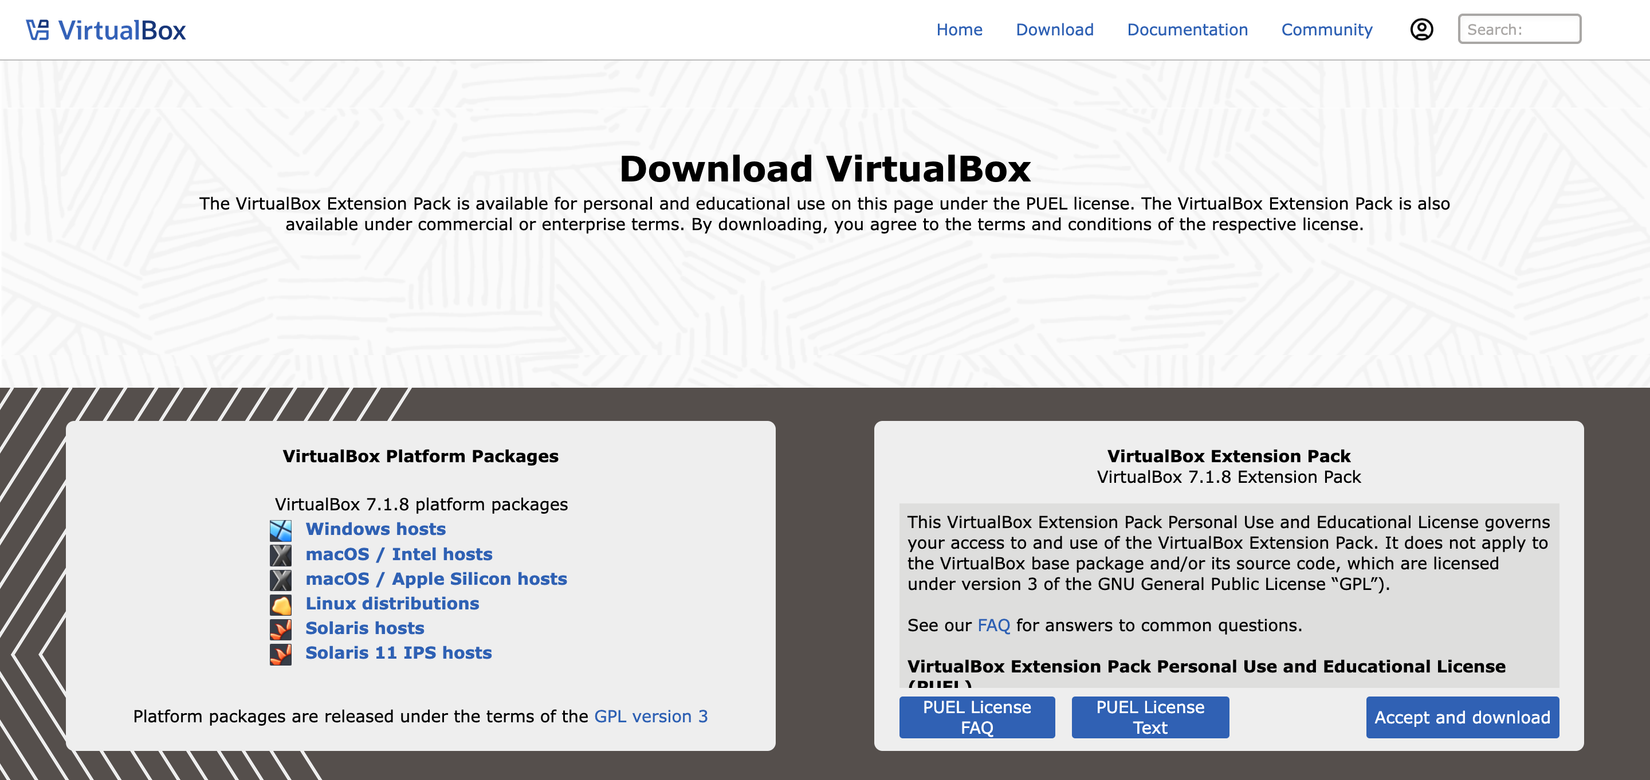Open the user account profile icon
This screenshot has height=780, width=1650.
[1421, 30]
